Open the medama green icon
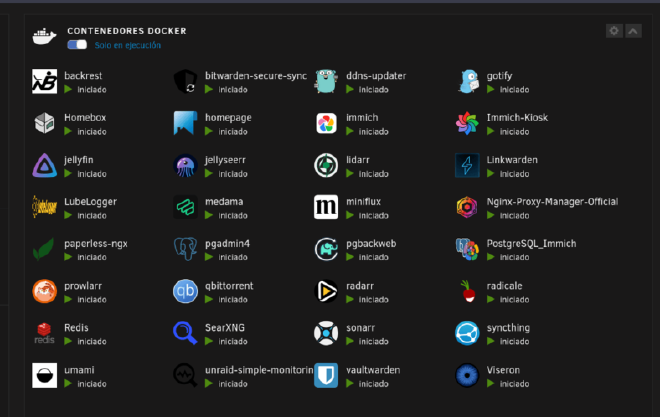Viewport: 660px width, 417px height. [x=186, y=207]
